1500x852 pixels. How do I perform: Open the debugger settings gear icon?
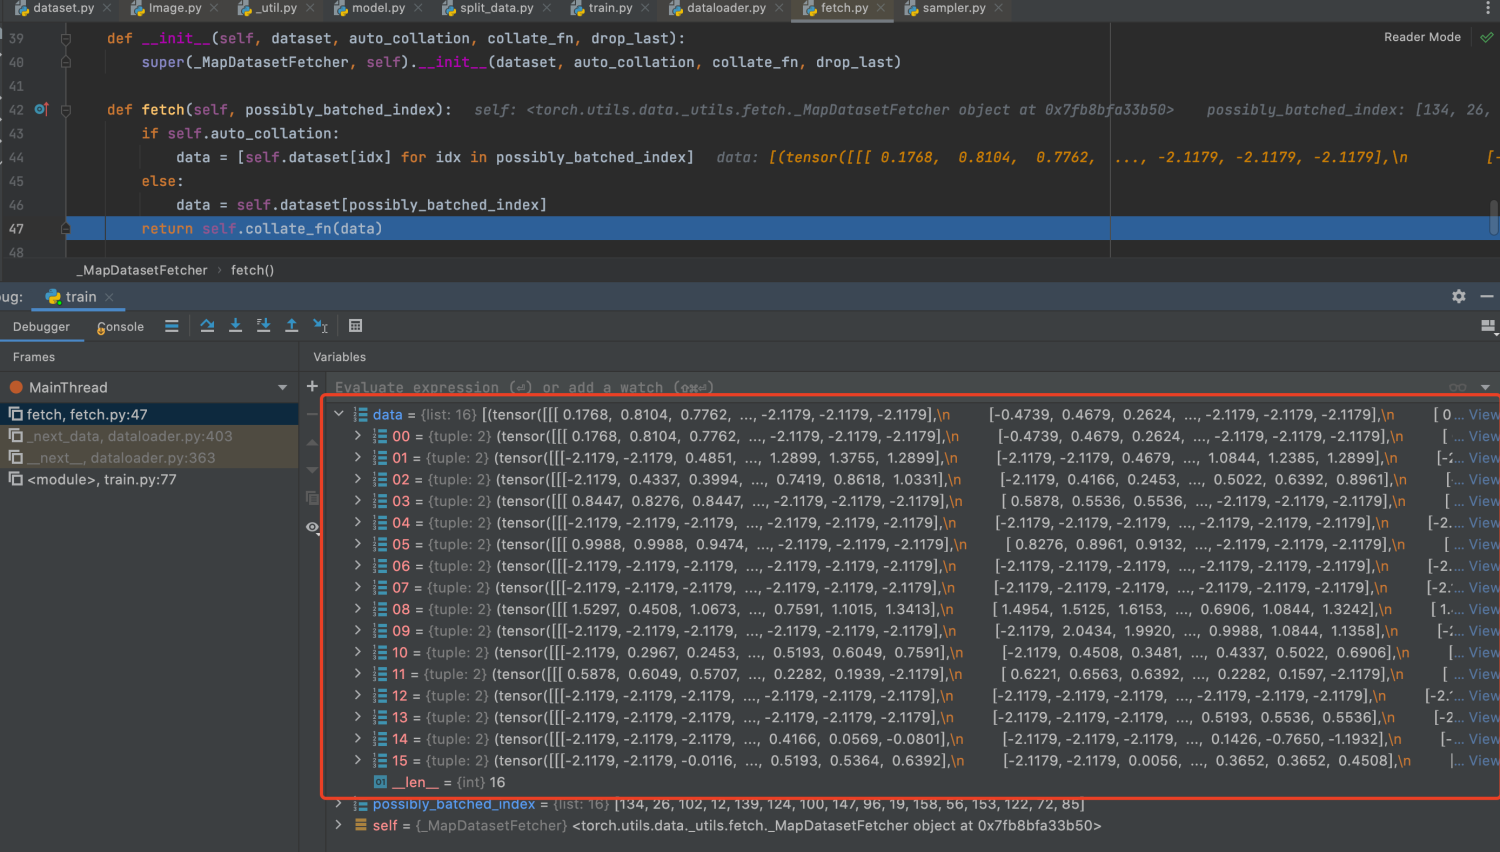pos(1459,296)
